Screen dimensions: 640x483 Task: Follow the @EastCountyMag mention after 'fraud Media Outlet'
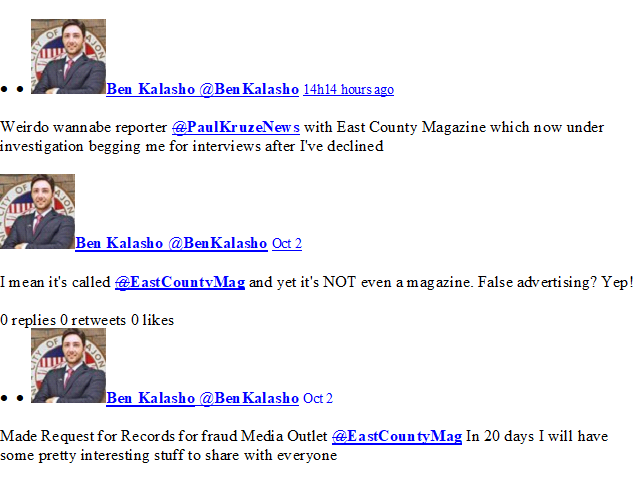[397, 436]
